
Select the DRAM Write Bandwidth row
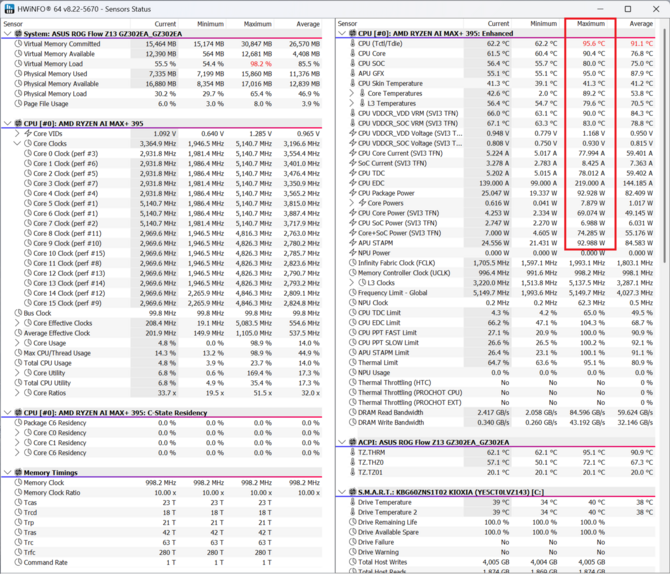[496, 422]
